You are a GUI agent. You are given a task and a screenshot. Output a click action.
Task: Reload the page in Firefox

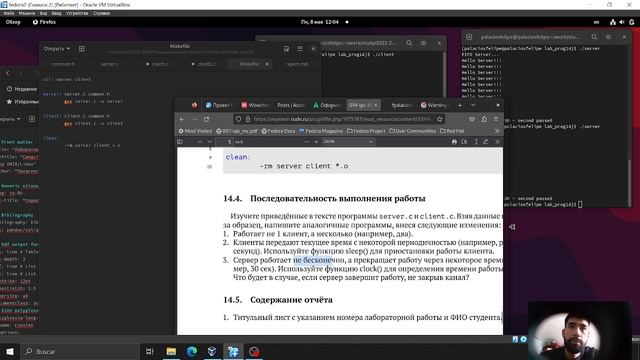click(207, 119)
